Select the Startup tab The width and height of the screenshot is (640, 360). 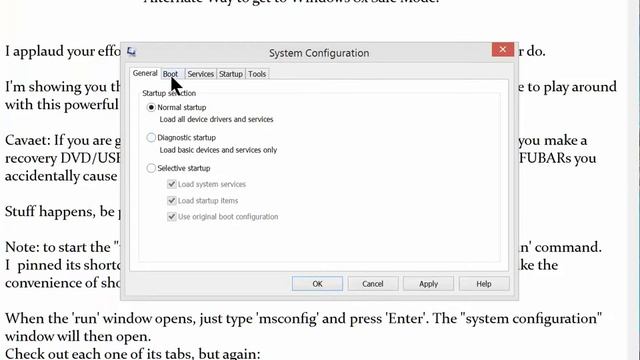pos(231,74)
